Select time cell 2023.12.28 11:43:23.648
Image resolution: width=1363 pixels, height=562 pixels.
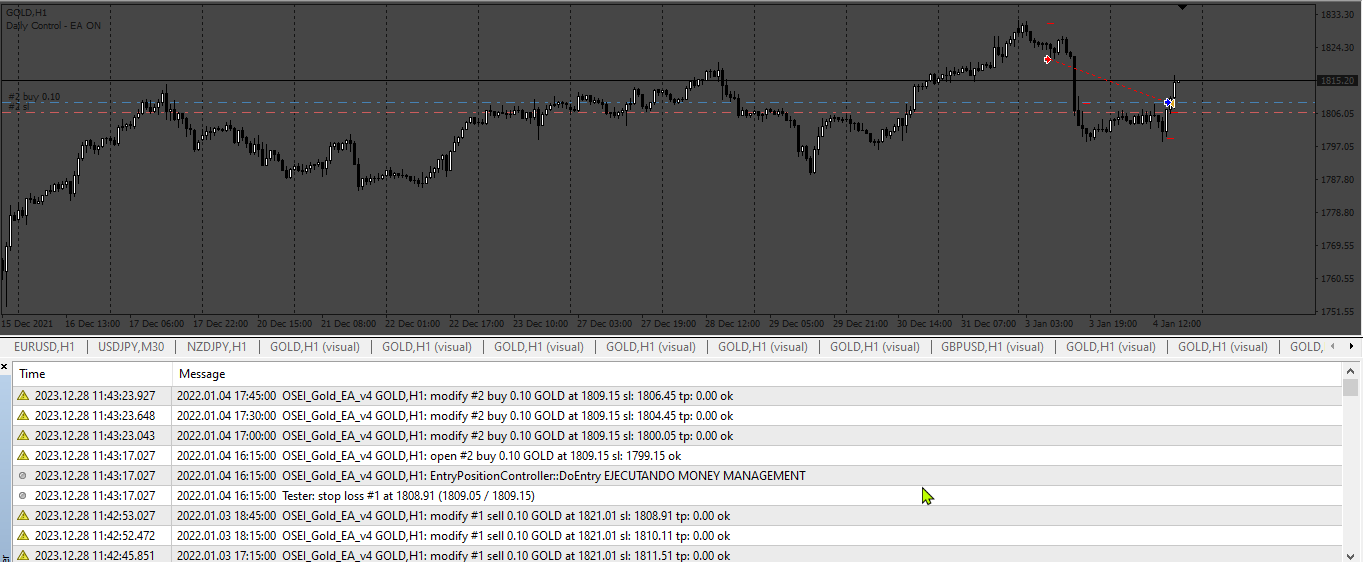[x=95, y=415]
